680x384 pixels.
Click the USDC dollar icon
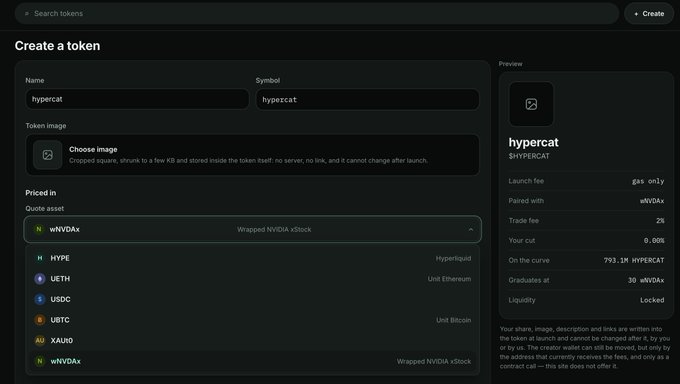(39, 299)
